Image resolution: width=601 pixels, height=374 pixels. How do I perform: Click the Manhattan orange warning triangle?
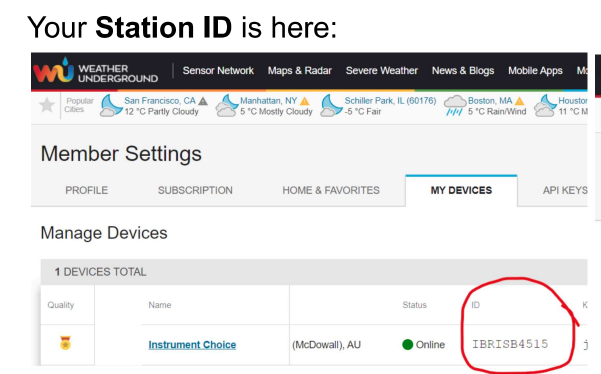pos(305,101)
